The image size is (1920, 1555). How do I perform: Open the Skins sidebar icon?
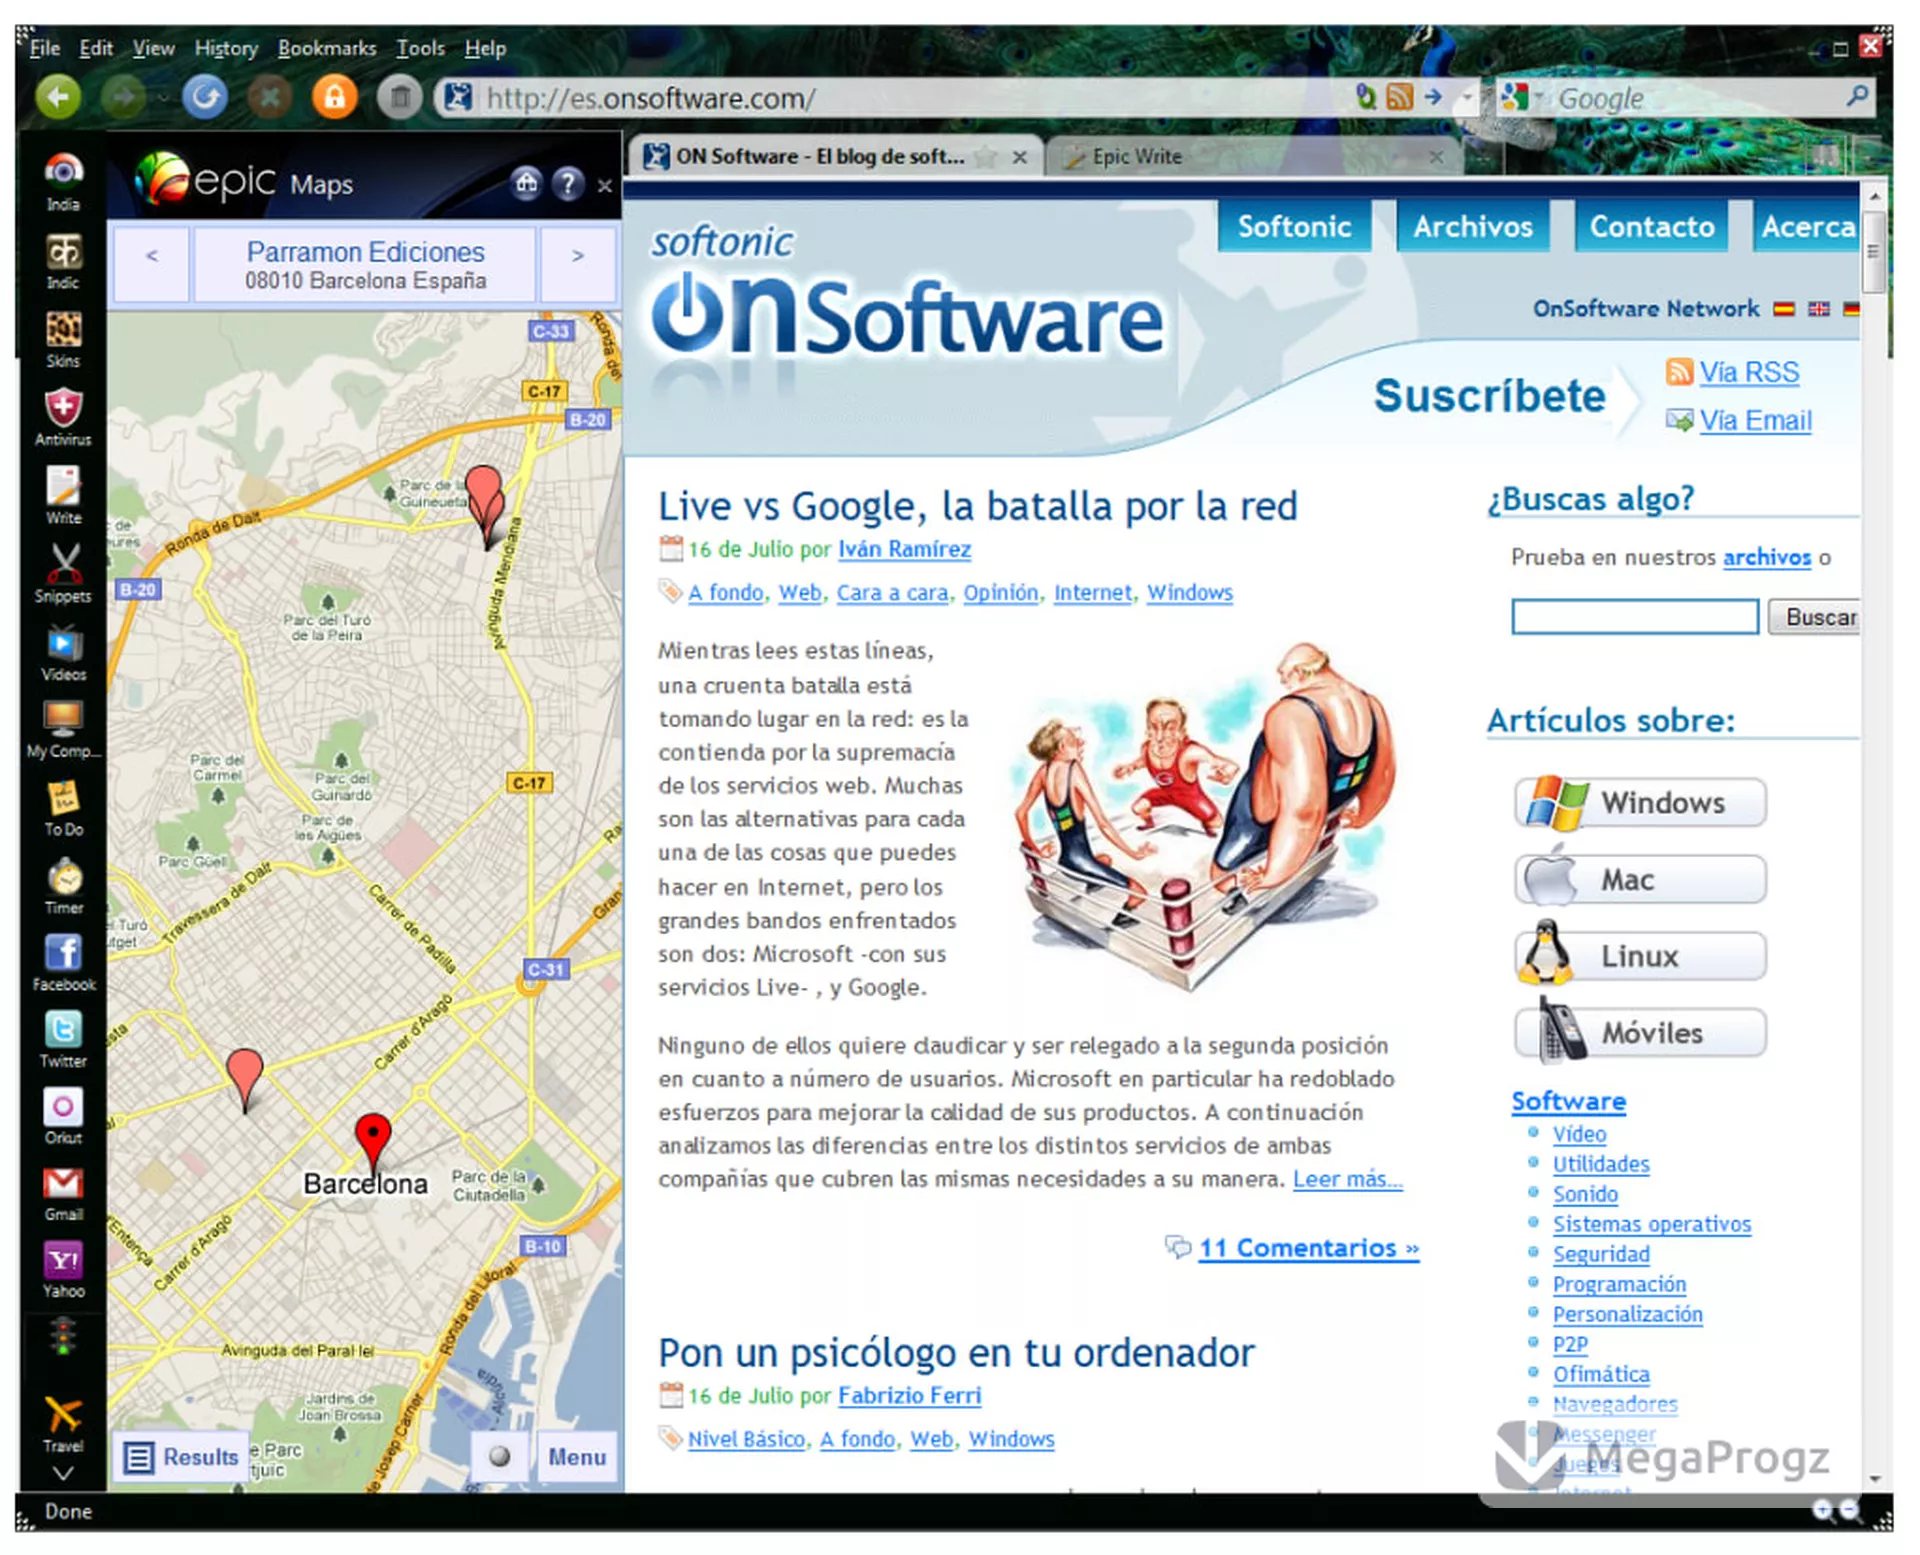[63, 339]
